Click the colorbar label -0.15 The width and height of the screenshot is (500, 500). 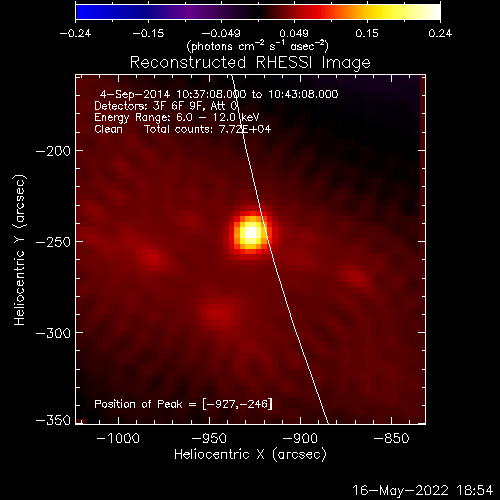pyautogui.click(x=148, y=33)
